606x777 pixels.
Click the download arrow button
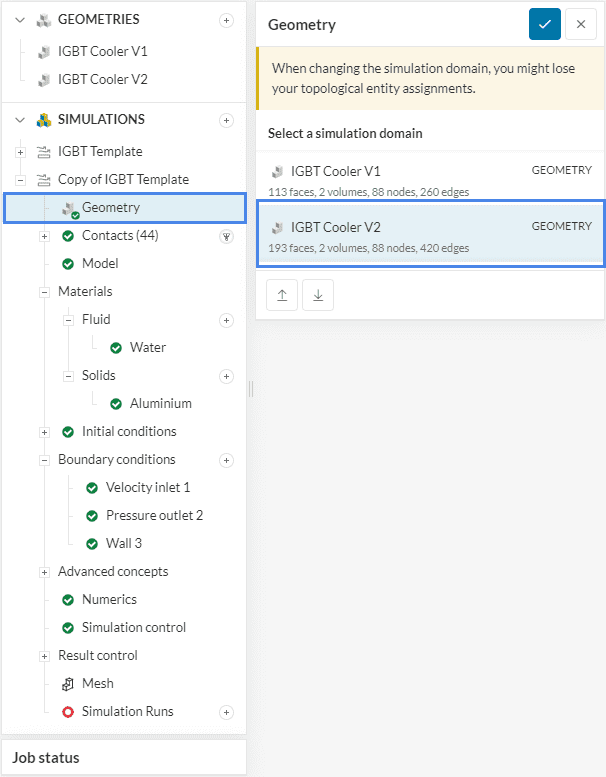[317, 295]
